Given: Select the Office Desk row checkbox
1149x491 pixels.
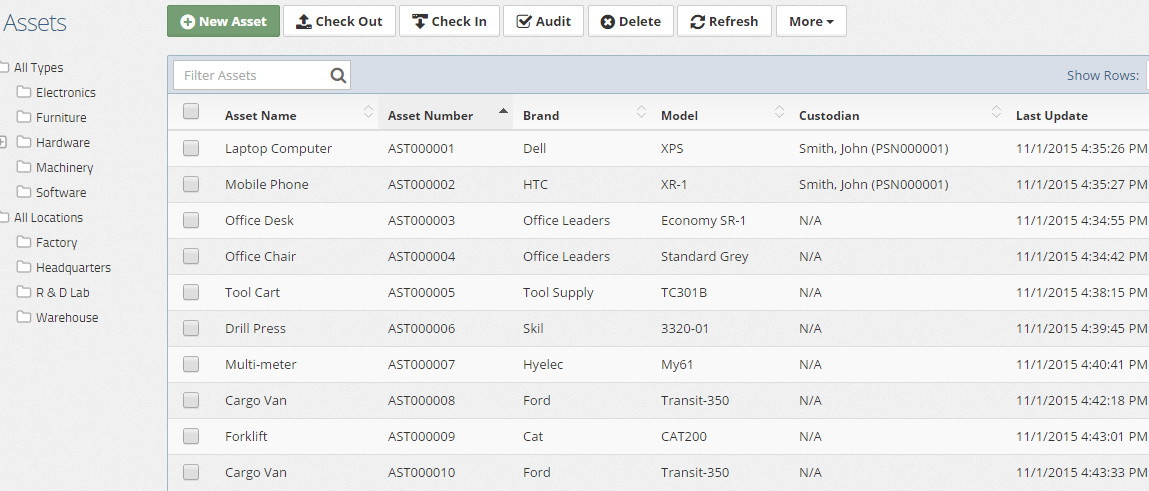Looking at the screenshot, I should pos(191,220).
